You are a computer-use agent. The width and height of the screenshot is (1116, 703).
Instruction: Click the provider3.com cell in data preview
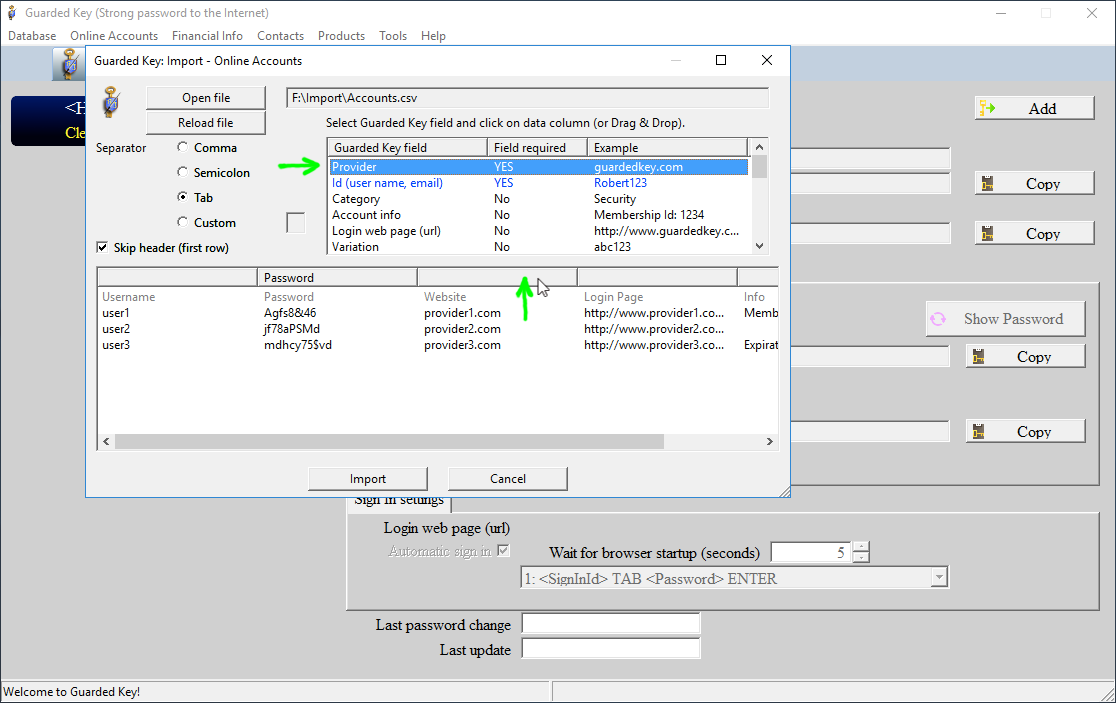coord(463,345)
